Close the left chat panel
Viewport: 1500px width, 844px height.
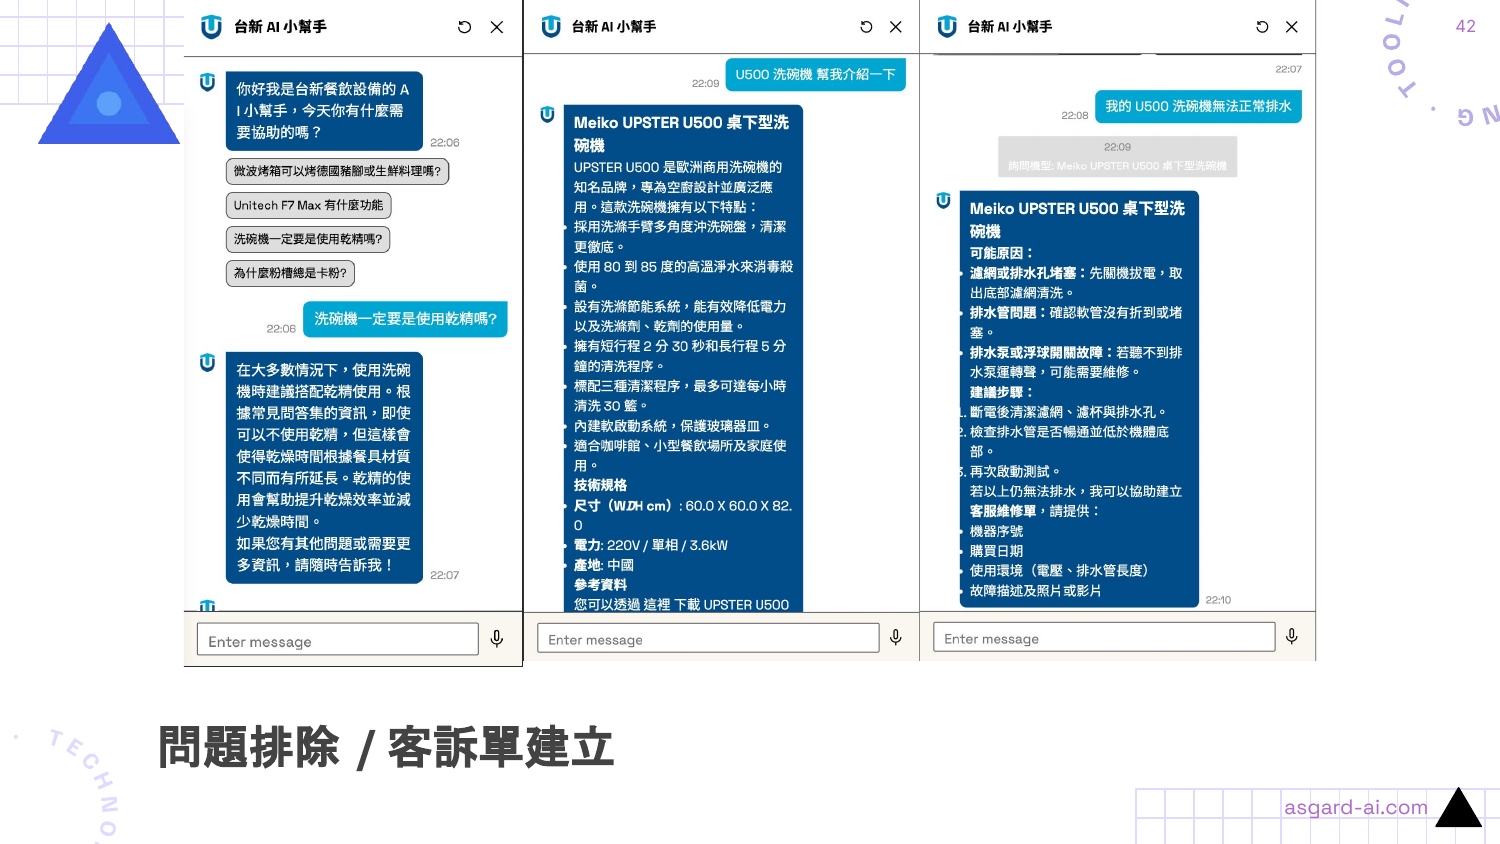[x=497, y=27]
